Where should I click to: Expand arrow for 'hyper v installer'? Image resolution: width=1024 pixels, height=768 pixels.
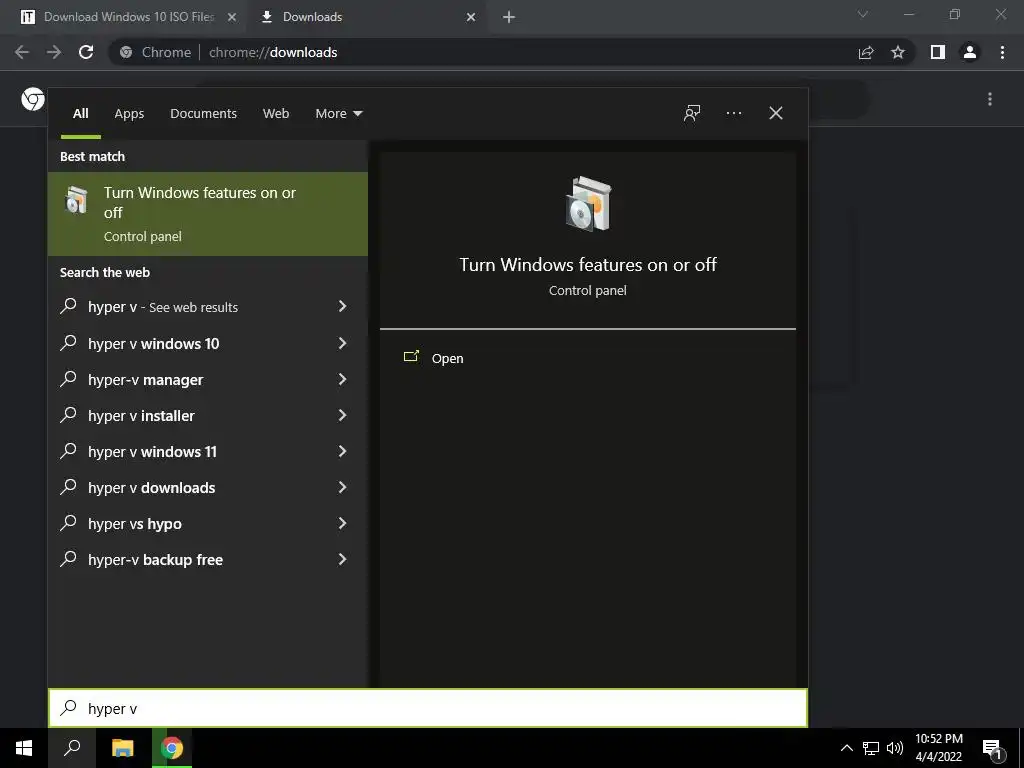(342, 415)
